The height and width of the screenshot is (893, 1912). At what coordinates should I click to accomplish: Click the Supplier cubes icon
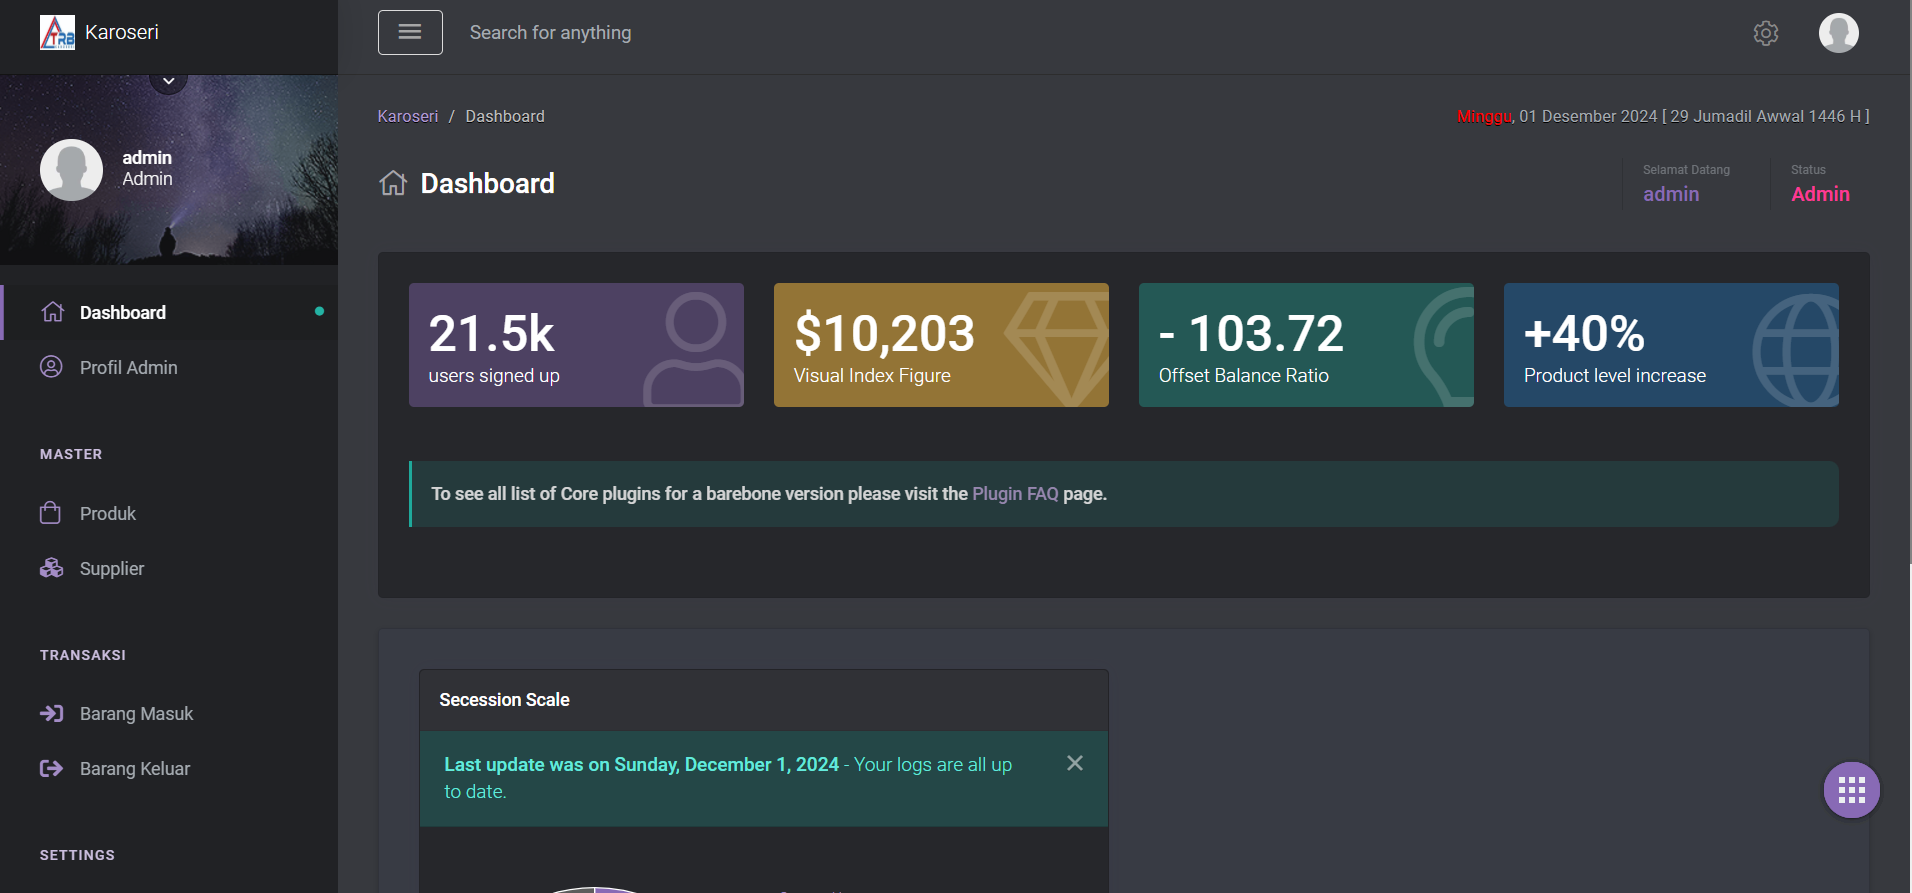pyautogui.click(x=51, y=568)
